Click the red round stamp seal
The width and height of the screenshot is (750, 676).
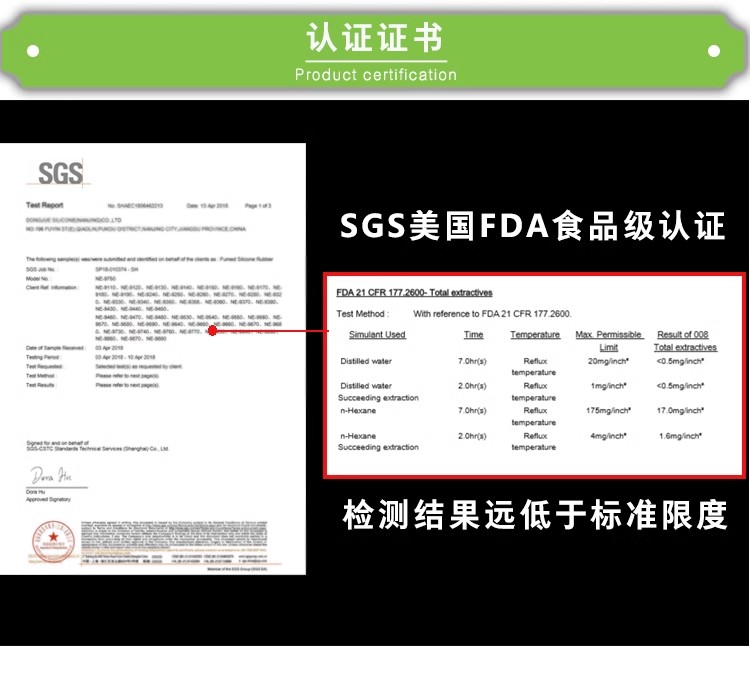tap(54, 541)
